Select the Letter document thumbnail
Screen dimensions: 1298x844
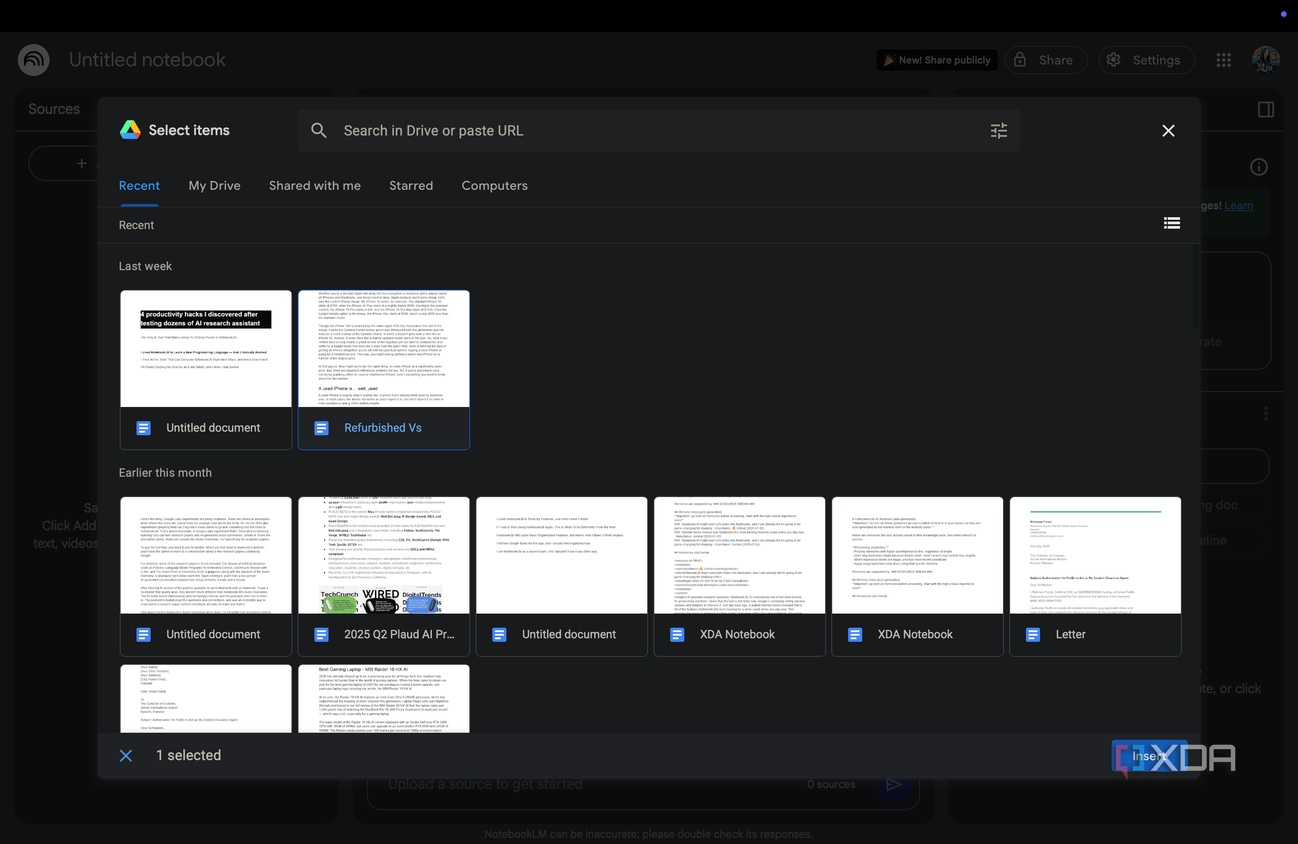point(1095,576)
